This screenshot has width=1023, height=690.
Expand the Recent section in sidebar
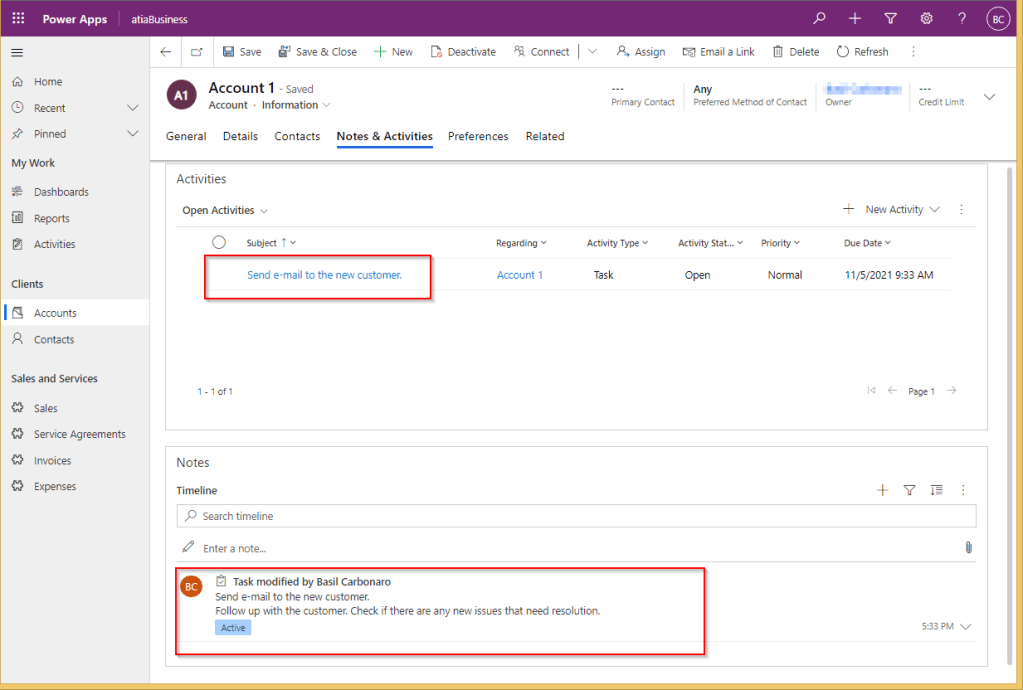click(132, 108)
